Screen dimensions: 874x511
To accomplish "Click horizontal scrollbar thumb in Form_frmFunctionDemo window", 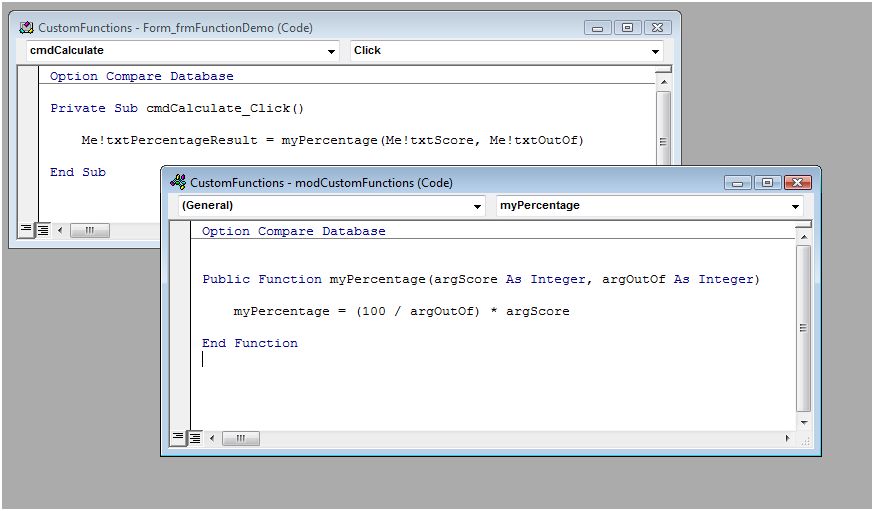I will click(x=90, y=230).
